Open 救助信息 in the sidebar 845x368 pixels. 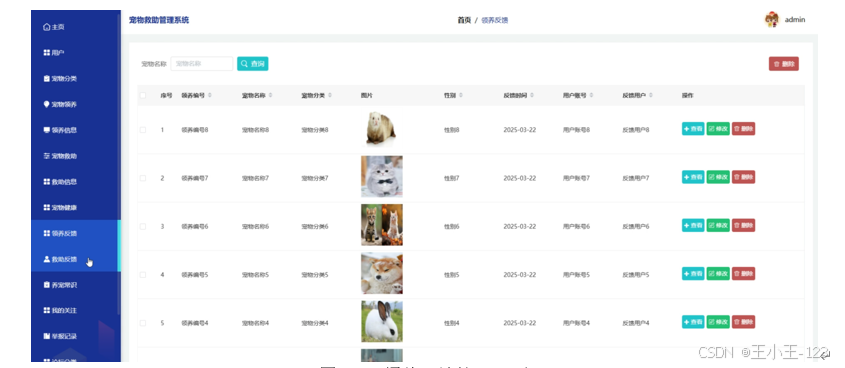point(60,182)
